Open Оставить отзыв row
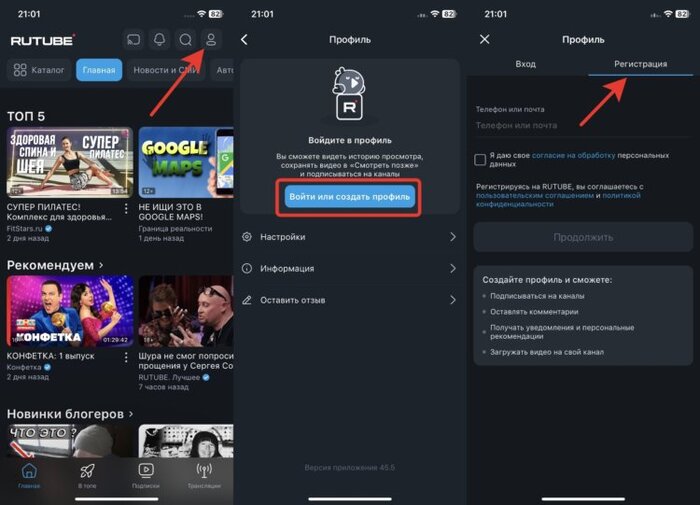 click(350, 300)
